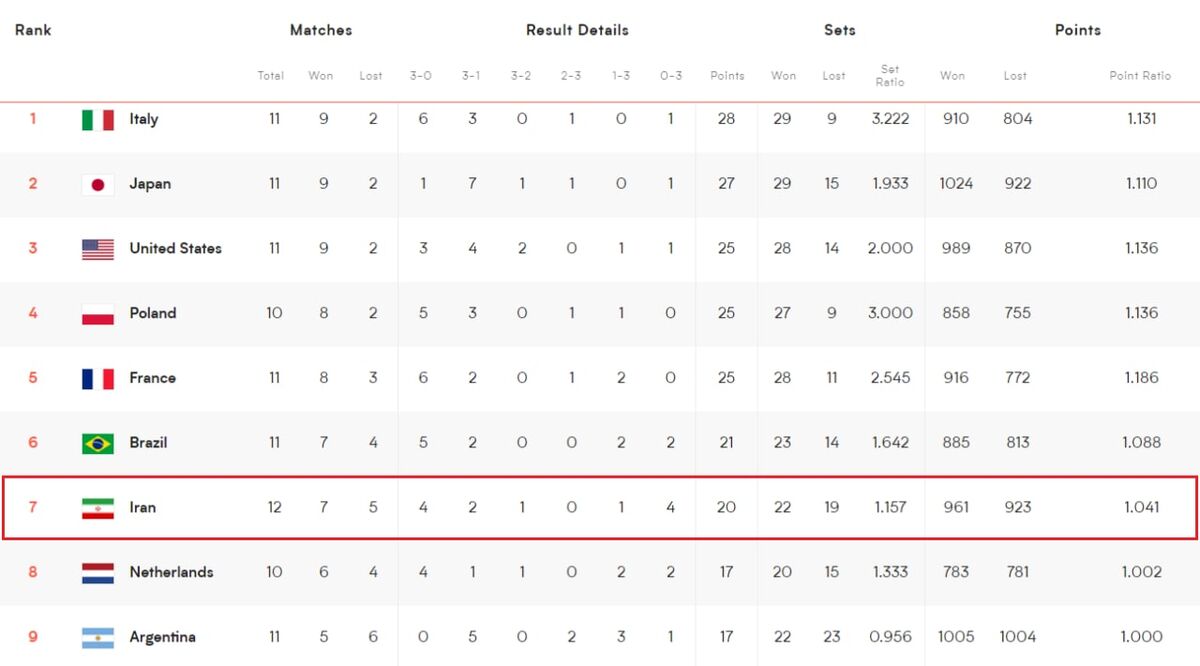This screenshot has width=1200, height=666.
Task: Click the Netherlands flag icon
Action: point(97,573)
